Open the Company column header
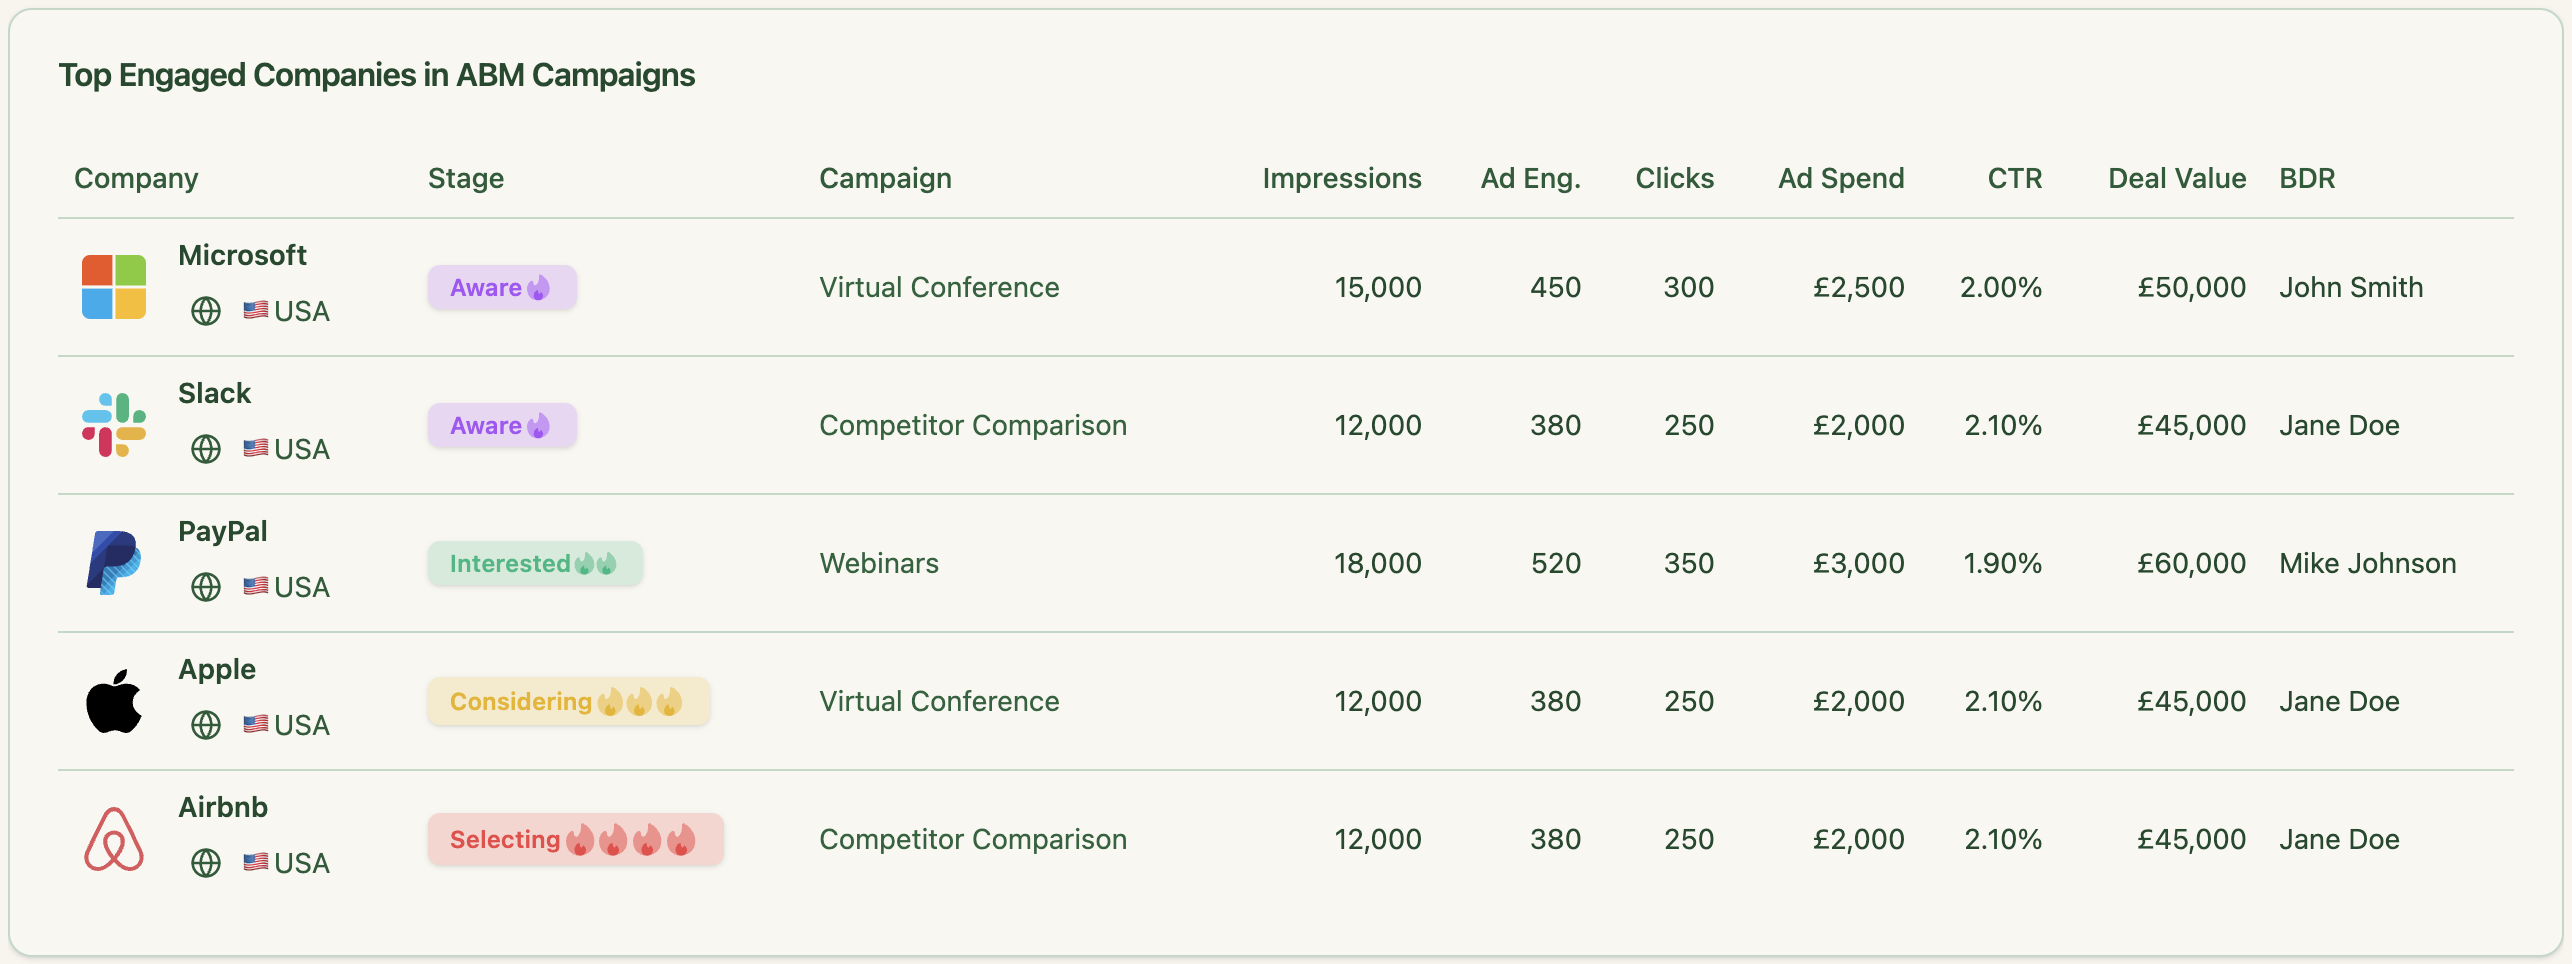Screen dimensions: 2572x964 point(136,179)
